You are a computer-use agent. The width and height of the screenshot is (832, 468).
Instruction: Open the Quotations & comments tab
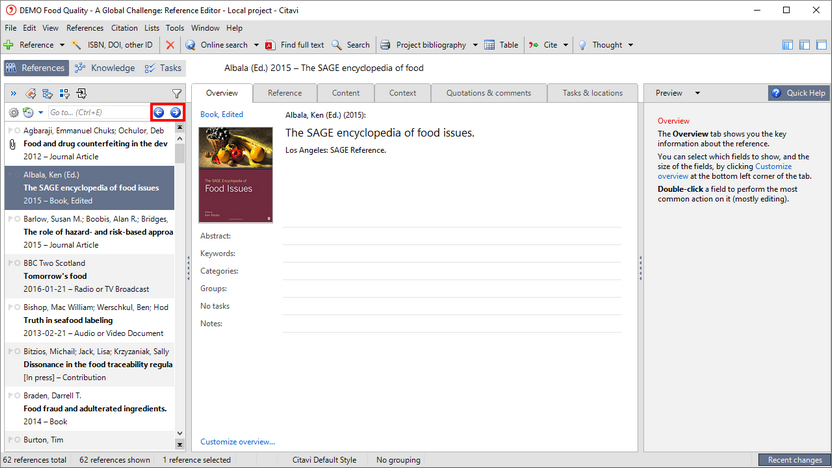pos(489,93)
